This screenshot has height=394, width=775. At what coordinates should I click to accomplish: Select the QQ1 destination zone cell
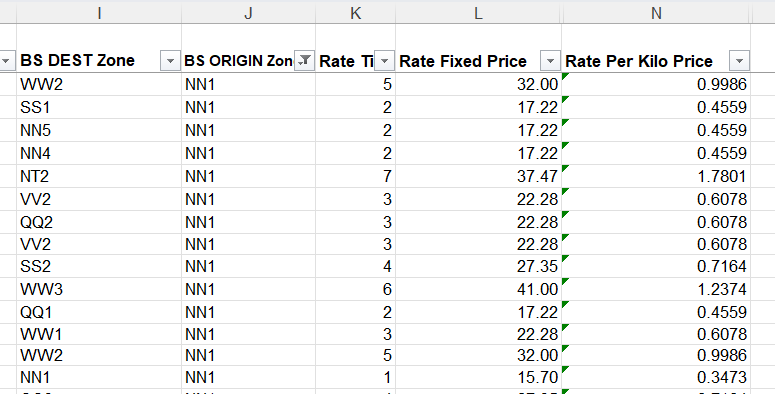pos(99,312)
